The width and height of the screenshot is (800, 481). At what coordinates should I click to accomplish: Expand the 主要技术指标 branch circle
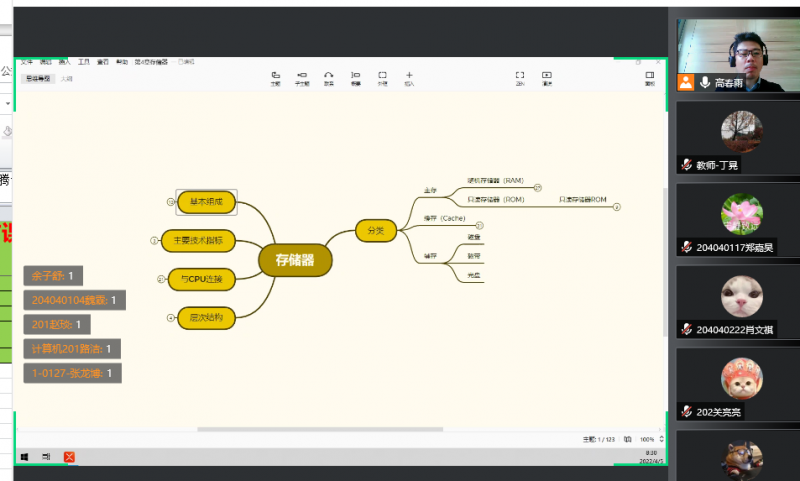click(154, 240)
